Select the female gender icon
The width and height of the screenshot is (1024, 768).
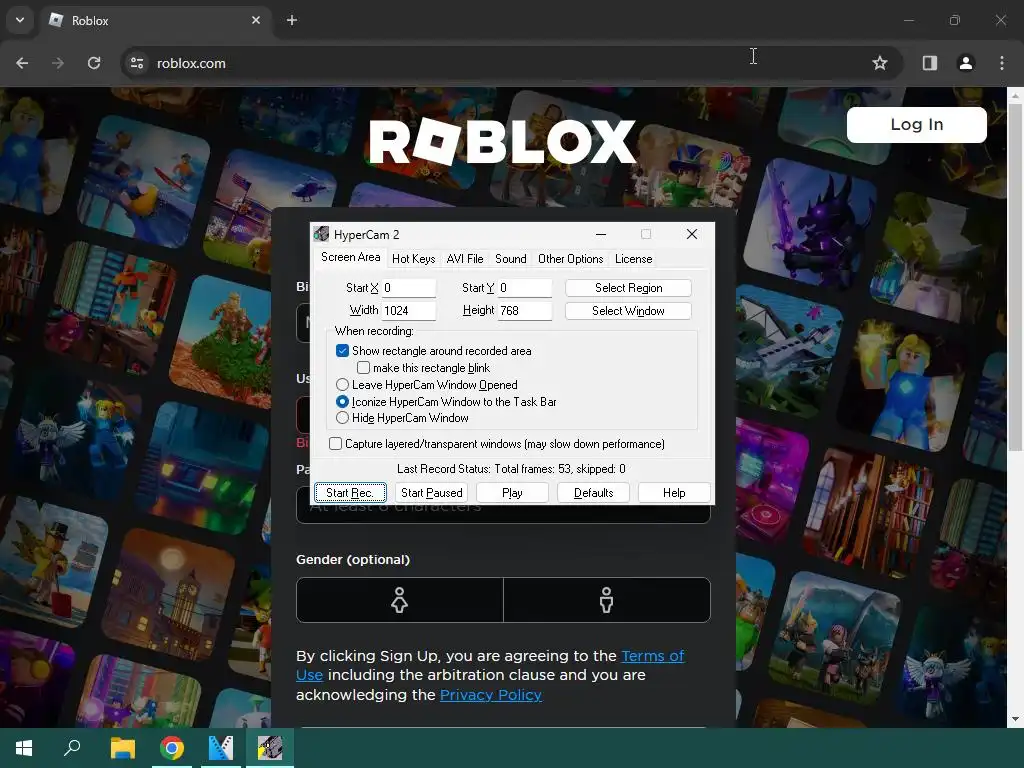[400, 600]
